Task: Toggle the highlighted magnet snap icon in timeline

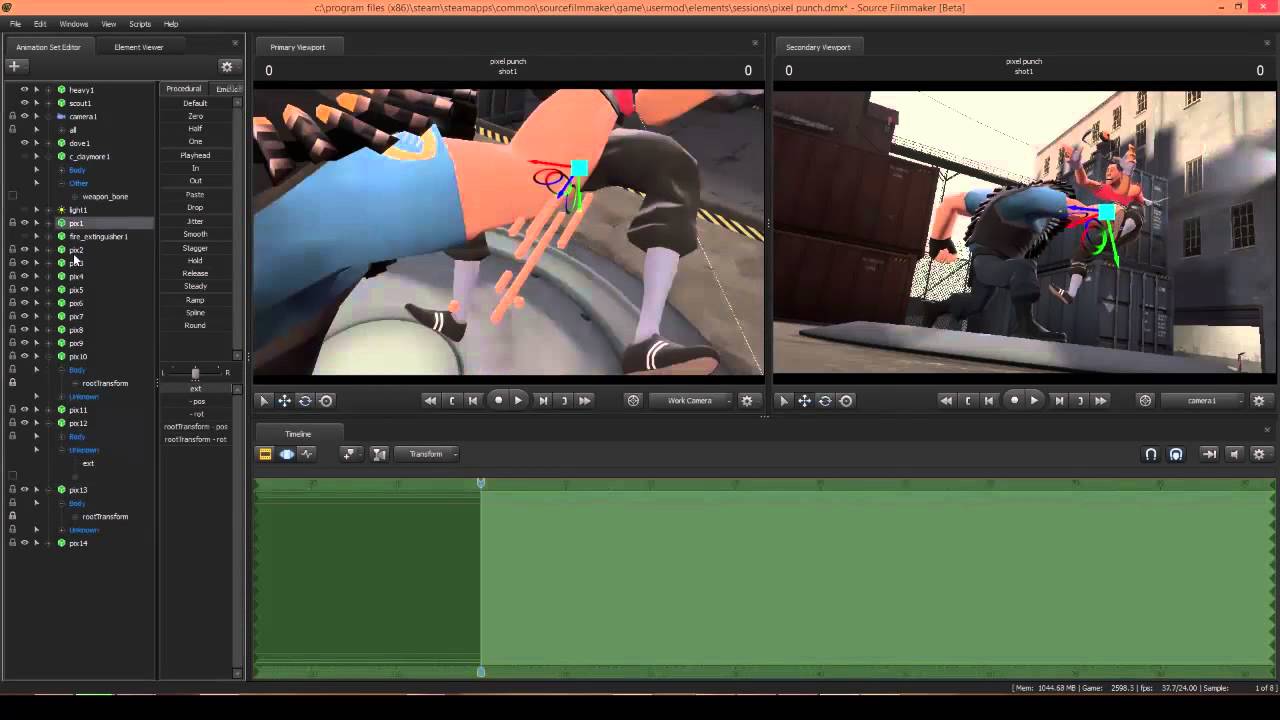Action: [1176, 454]
